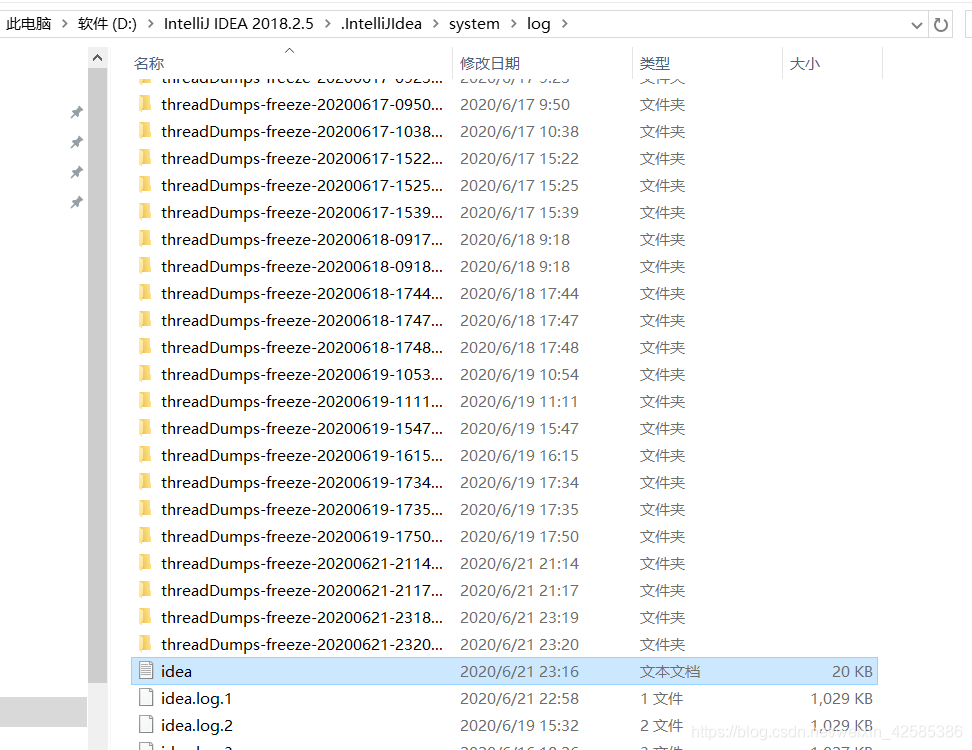
Task: Select folder icon of threadDumps-freeze-20200619-1547
Action: [145, 428]
